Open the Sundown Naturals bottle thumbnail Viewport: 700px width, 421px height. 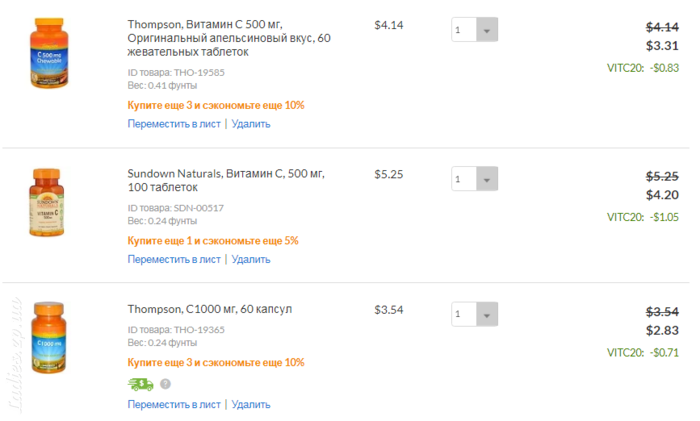pos(47,202)
